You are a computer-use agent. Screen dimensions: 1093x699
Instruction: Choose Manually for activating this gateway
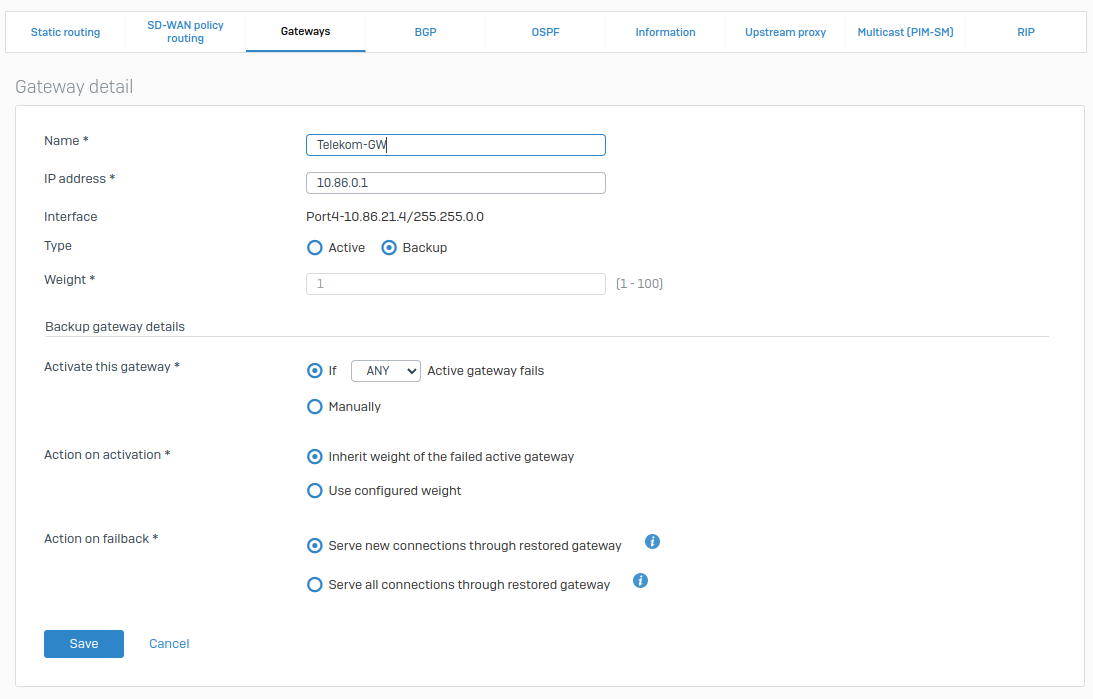pyautogui.click(x=314, y=406)
